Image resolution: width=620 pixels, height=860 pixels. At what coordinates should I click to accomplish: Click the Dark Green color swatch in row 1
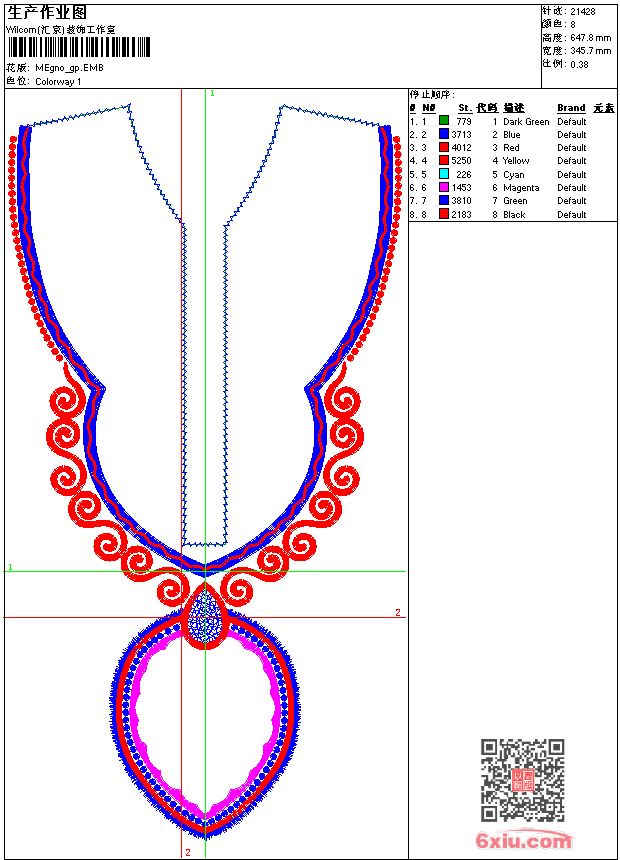[x=444, y=121]
